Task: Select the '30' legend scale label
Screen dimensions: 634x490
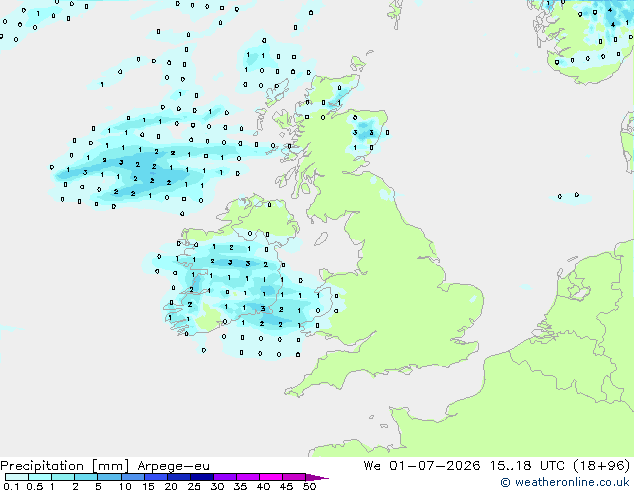Action: pos(217,486)
